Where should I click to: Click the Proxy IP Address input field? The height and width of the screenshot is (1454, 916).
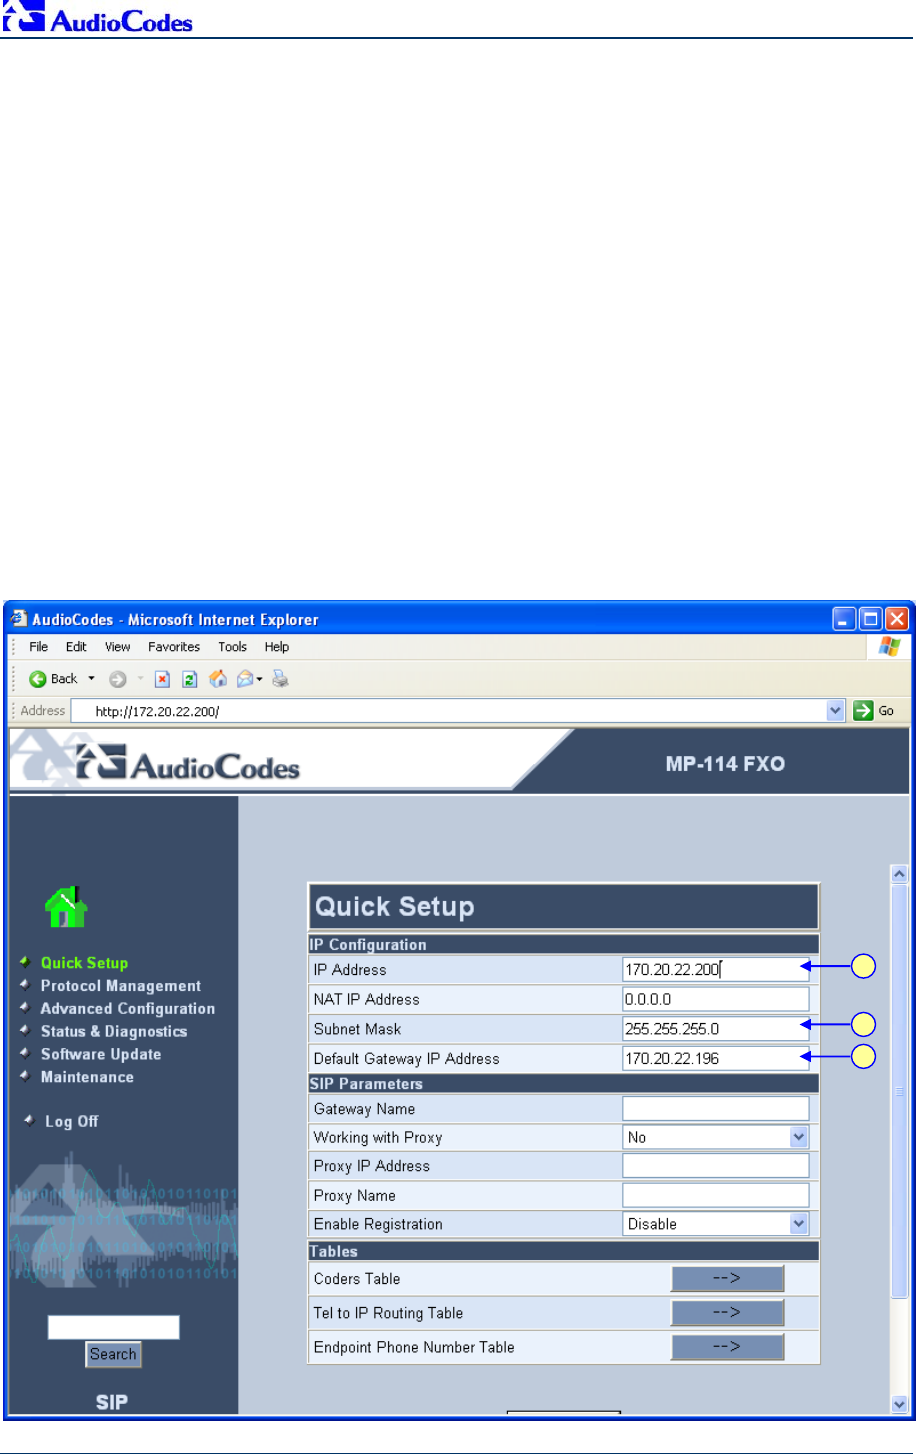(x=716, y=1166)
